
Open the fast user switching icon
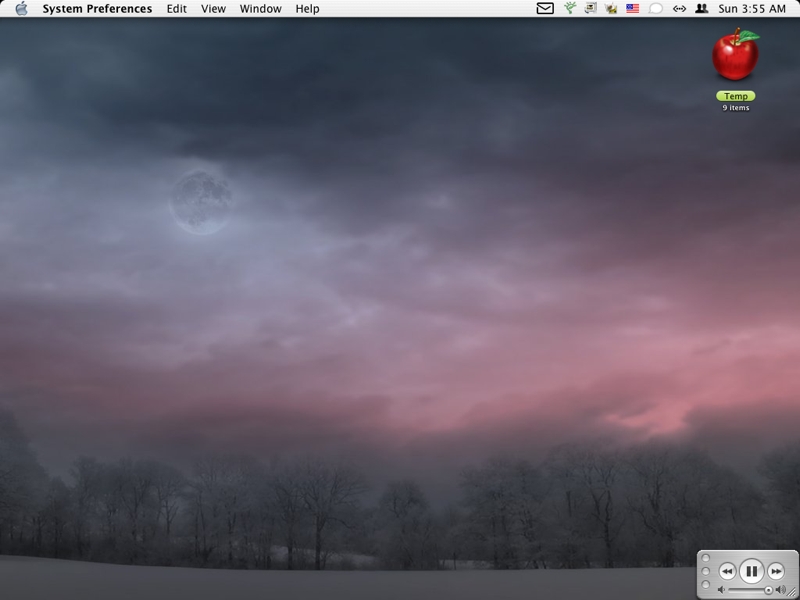pos(702,9)
